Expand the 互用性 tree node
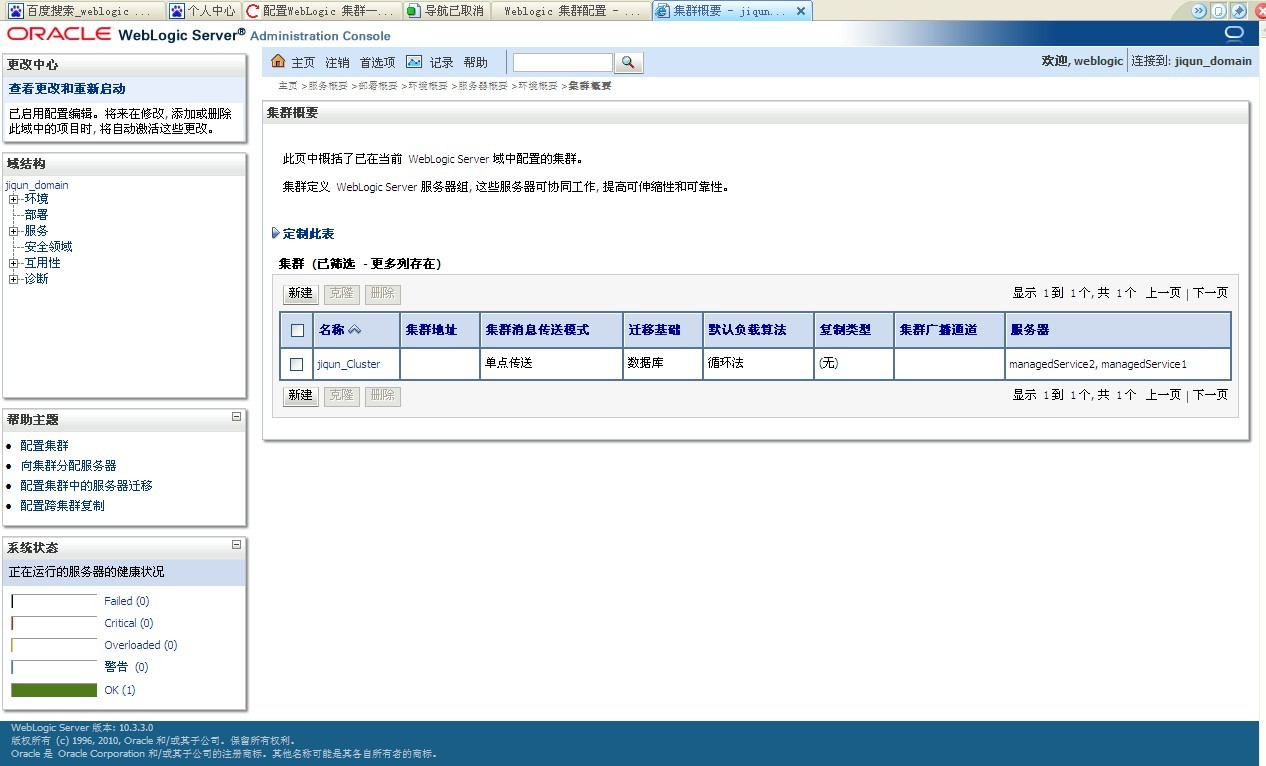The image size is (1266, 766). (x=14, y=263)
